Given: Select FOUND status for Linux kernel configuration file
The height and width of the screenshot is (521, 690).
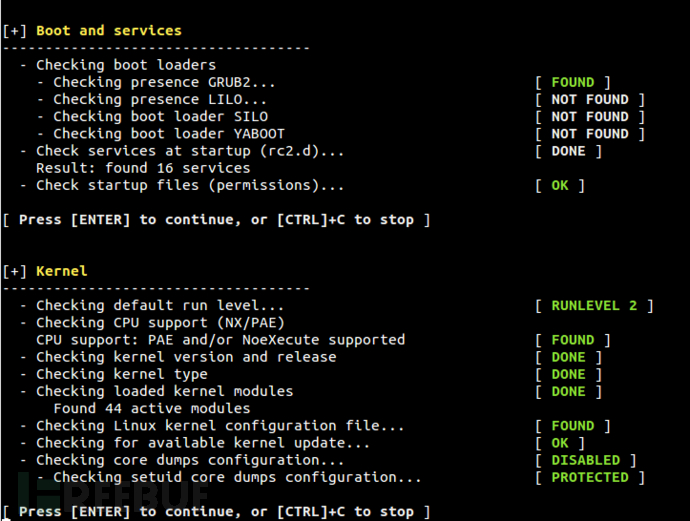Looking at the screenshot, I should (572, 425).
